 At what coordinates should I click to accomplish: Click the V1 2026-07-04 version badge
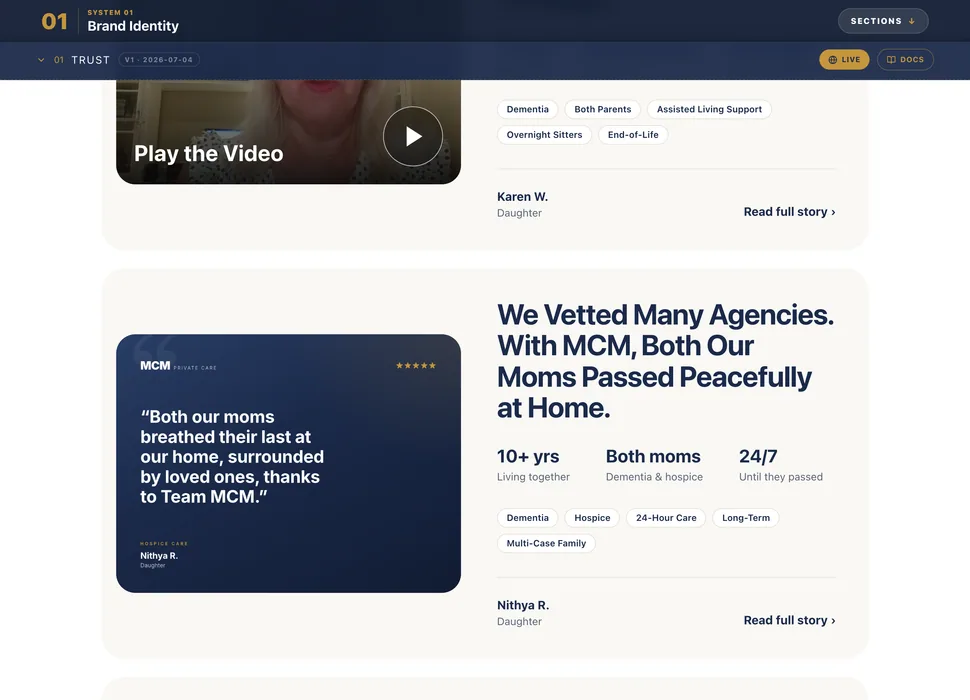coord(159,60)
